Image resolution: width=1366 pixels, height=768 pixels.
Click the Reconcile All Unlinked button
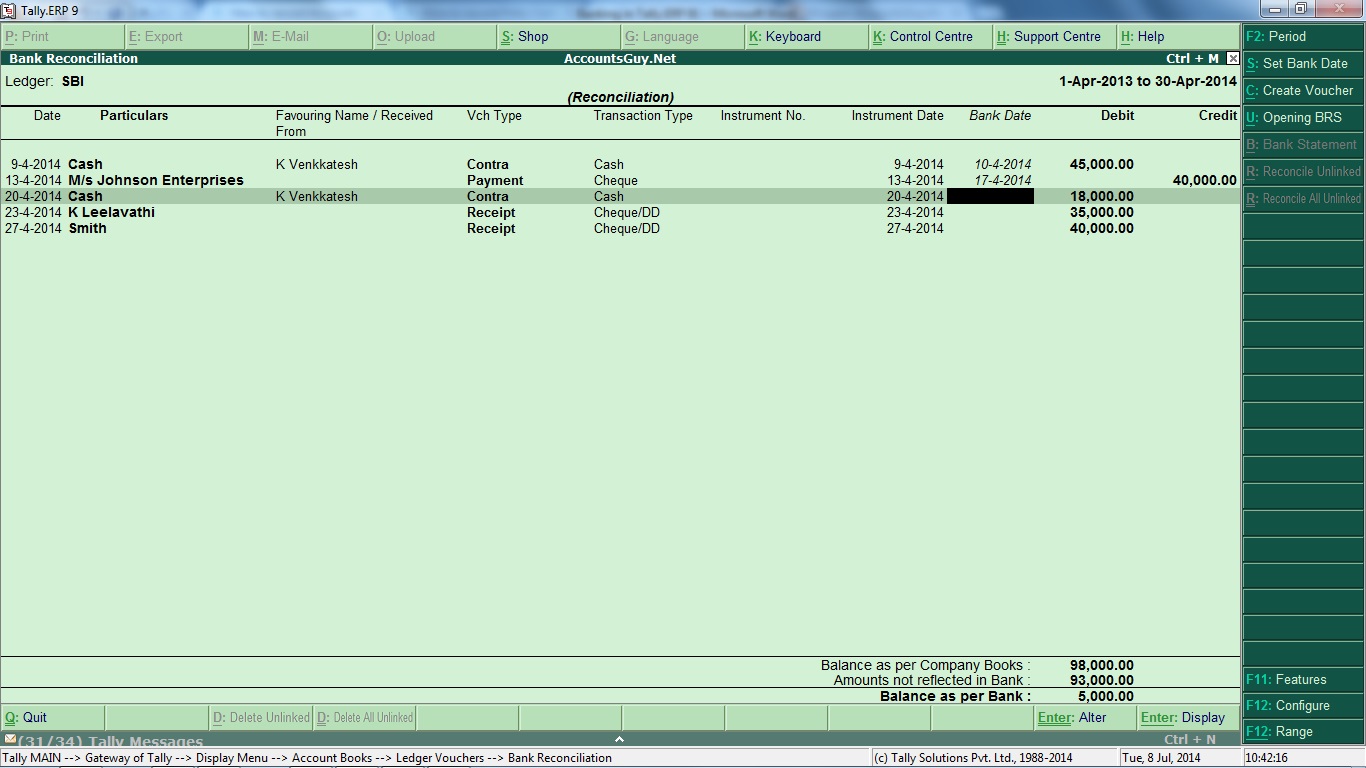pyautogui.click(x=1303, y=198)
